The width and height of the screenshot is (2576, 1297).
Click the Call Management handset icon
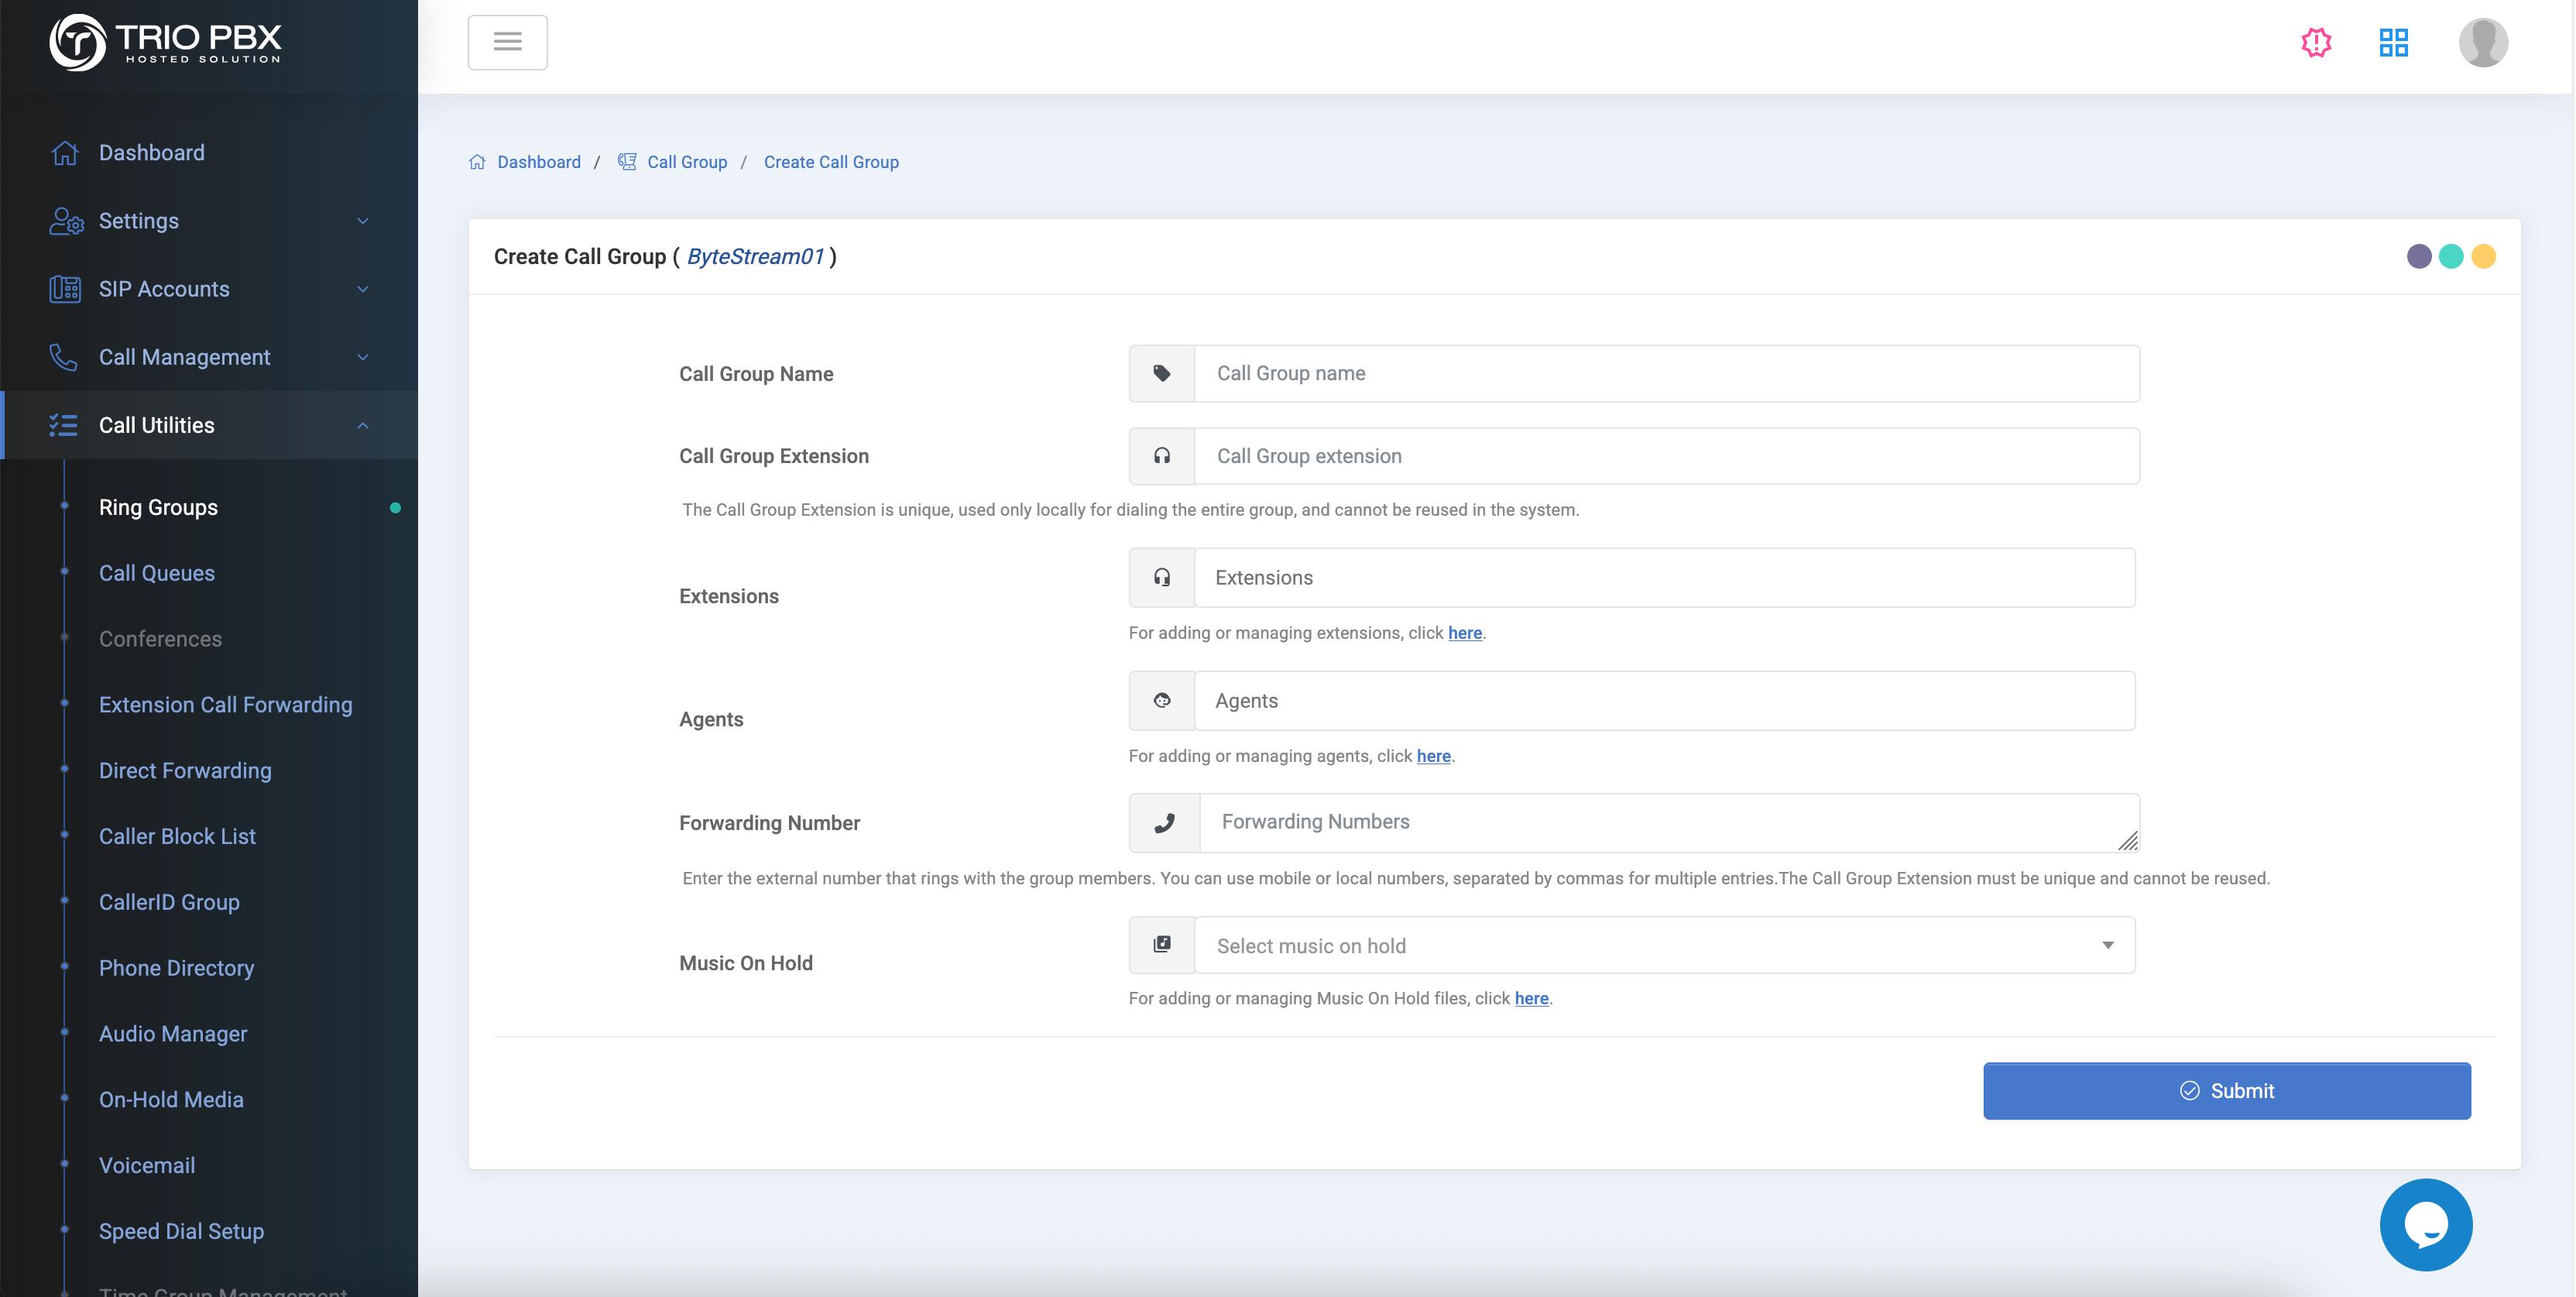click(x=63, y=357)
